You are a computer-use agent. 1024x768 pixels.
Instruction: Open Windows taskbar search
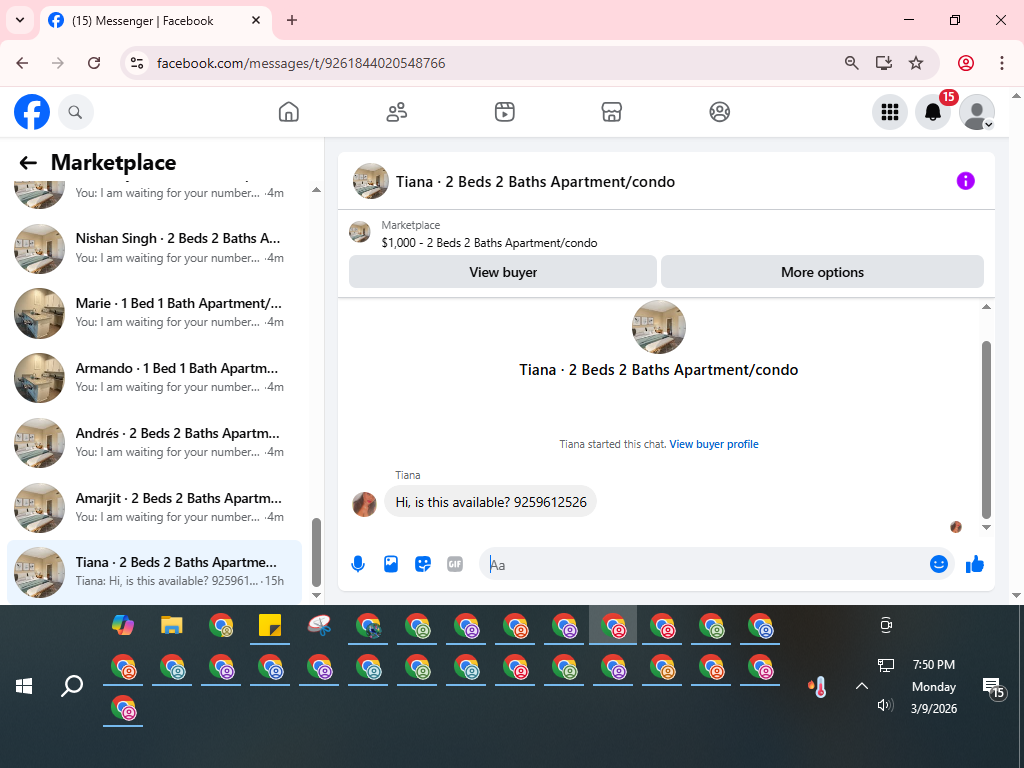pyautogui.click(x=72, y=686)
